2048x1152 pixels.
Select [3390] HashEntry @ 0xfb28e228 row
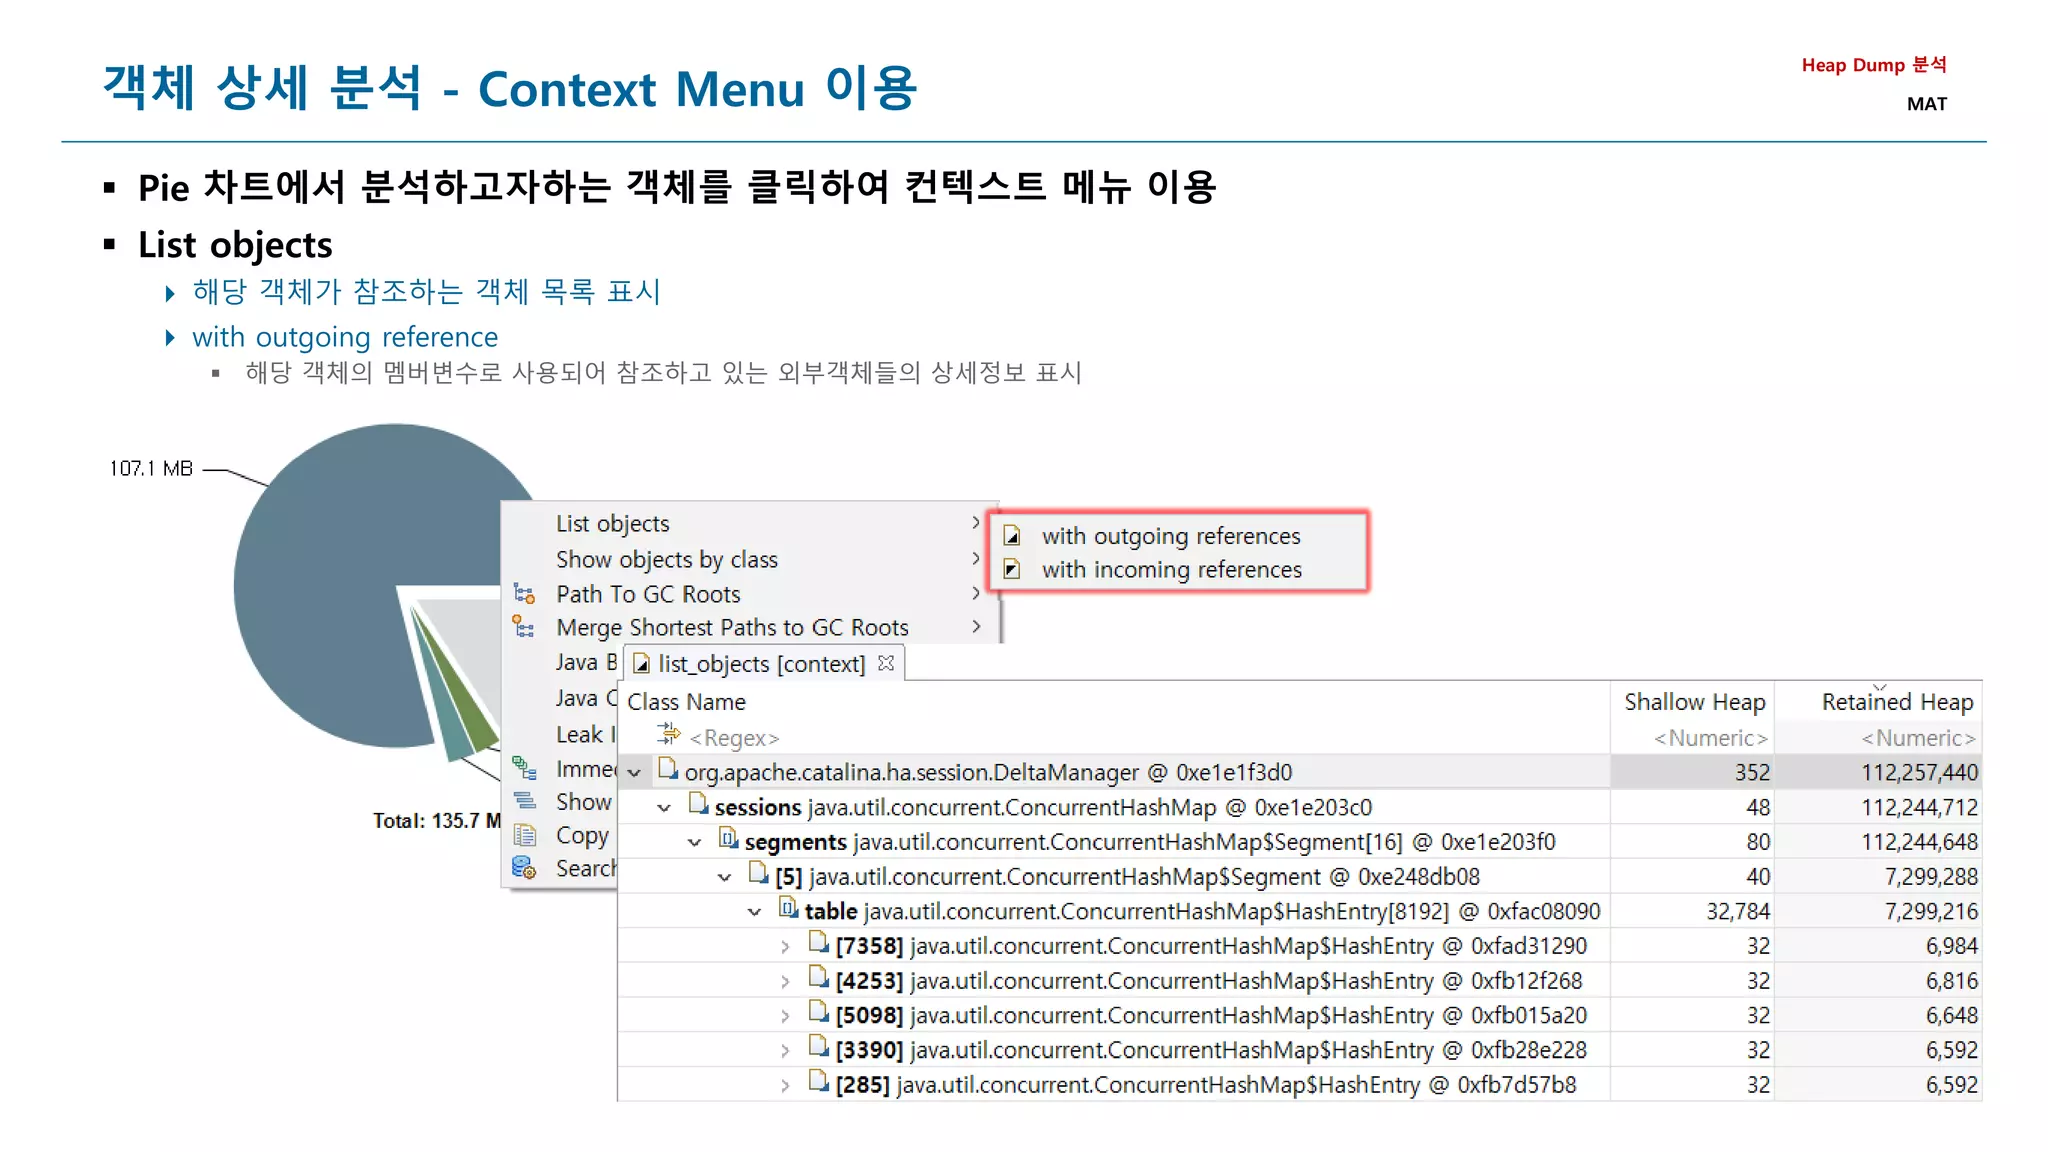tap(1211, 1050)
